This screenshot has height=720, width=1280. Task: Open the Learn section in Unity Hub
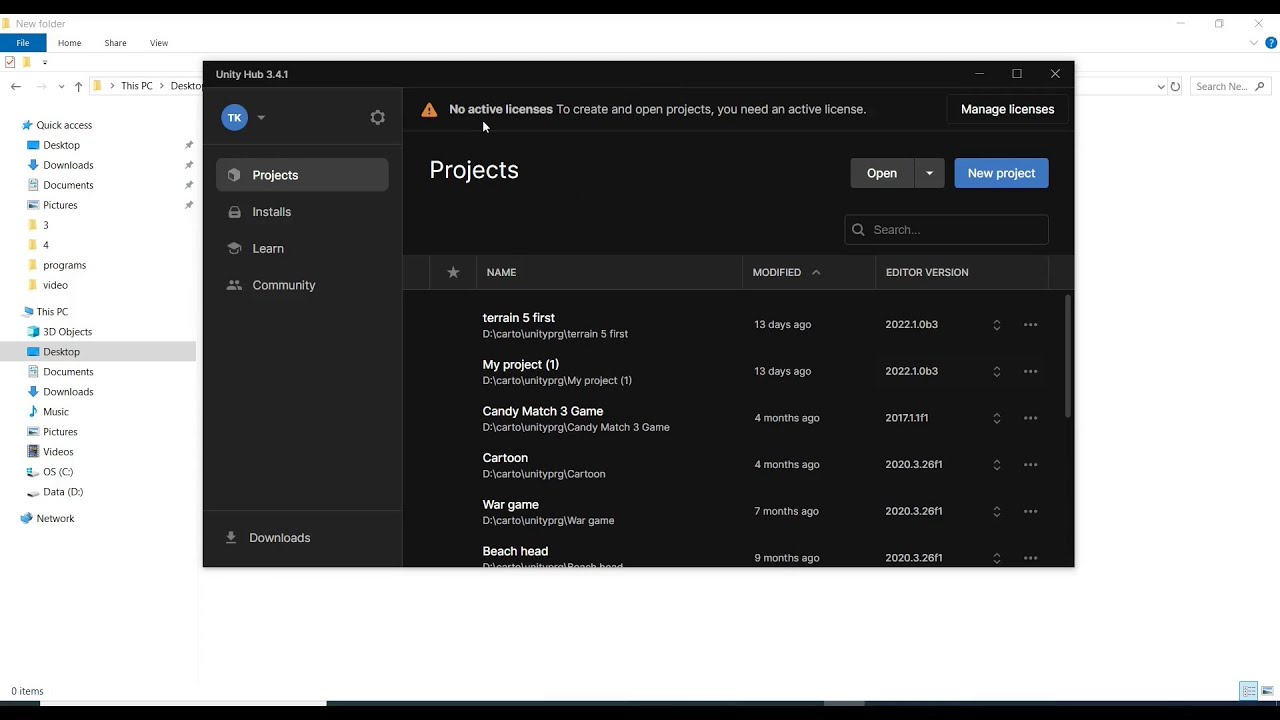(302, 249)
